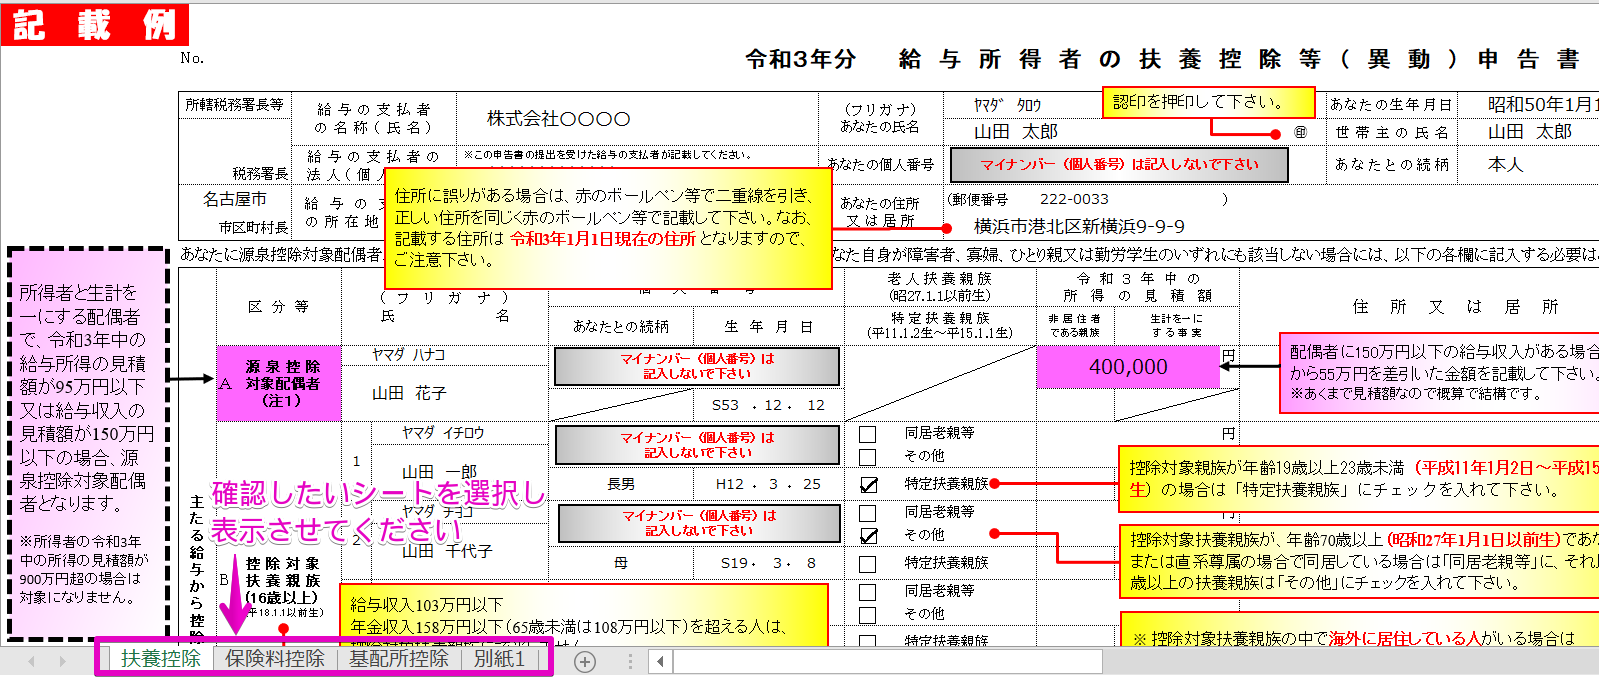The height and width of the screenshot is (680, 1599).
Task: Click the 老人扶養親族 column header
Action: point(940,287)
